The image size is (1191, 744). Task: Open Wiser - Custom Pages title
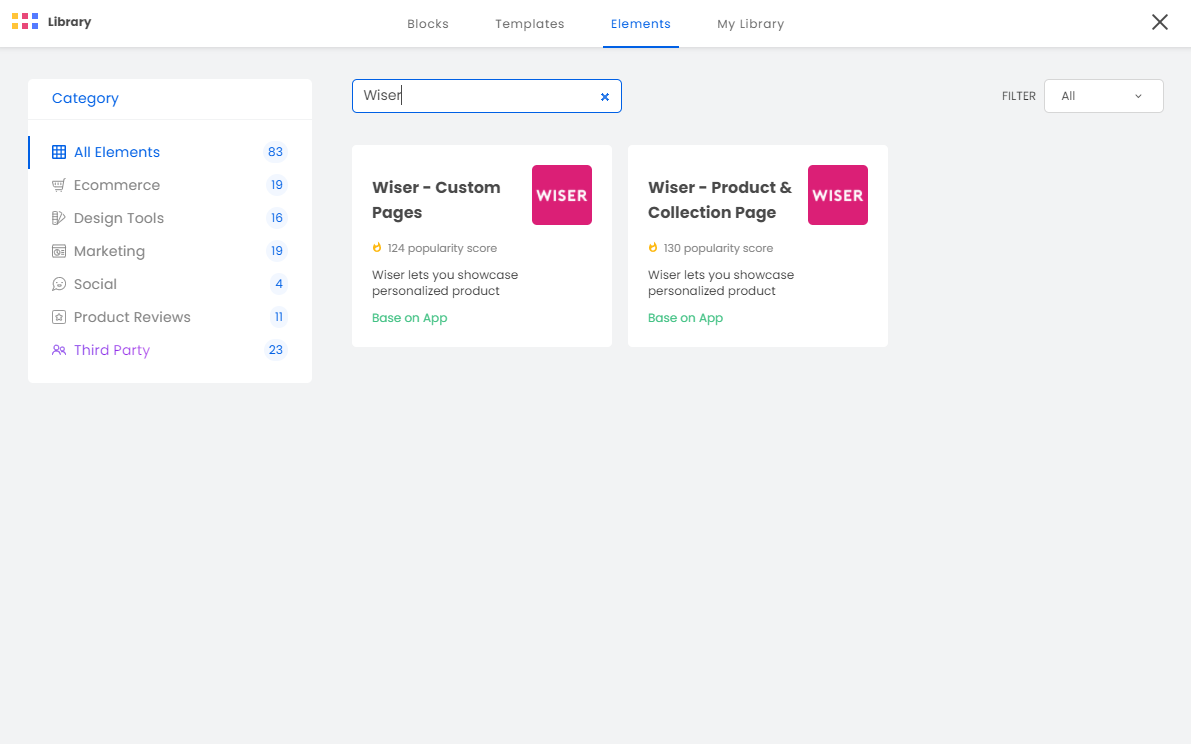tap(436, 200)
